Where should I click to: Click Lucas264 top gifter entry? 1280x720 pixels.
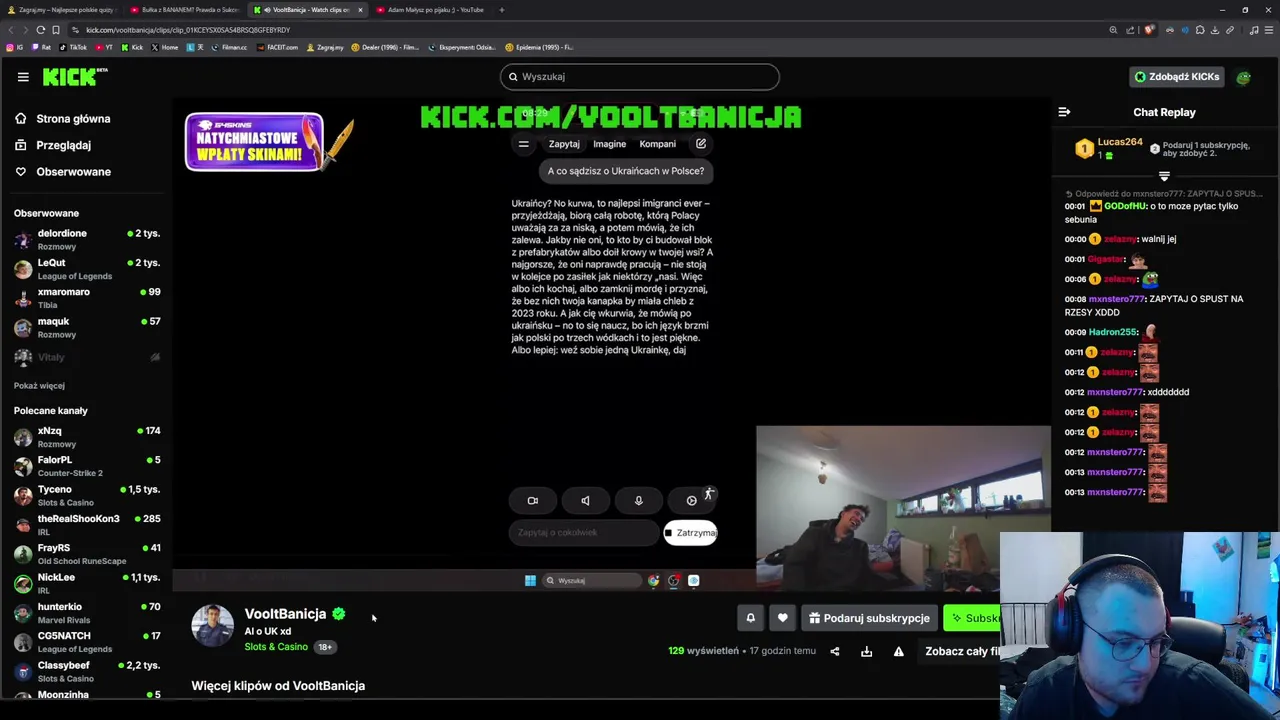pos(1108,148)
